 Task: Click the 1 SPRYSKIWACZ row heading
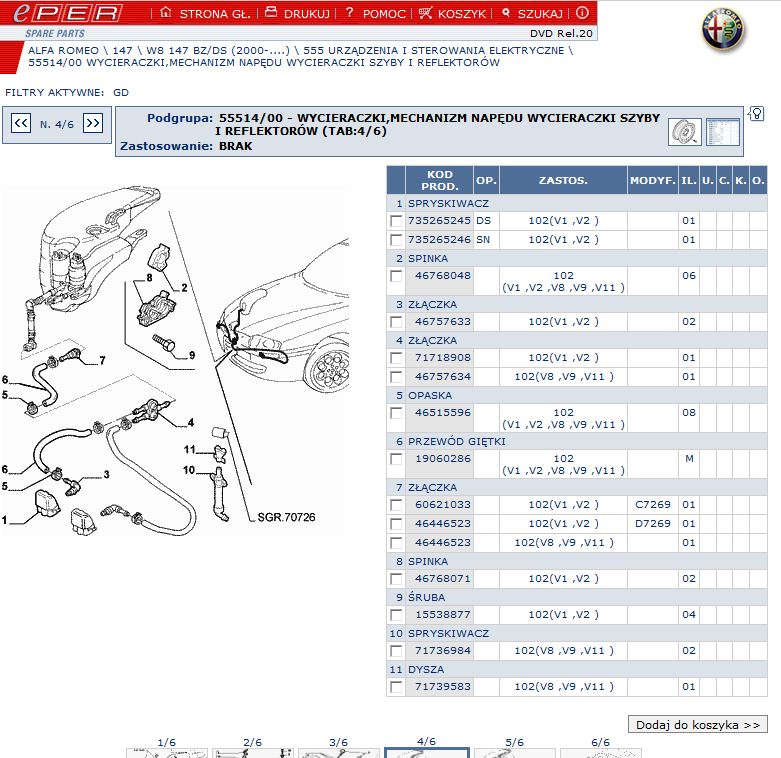click(577, 203)
